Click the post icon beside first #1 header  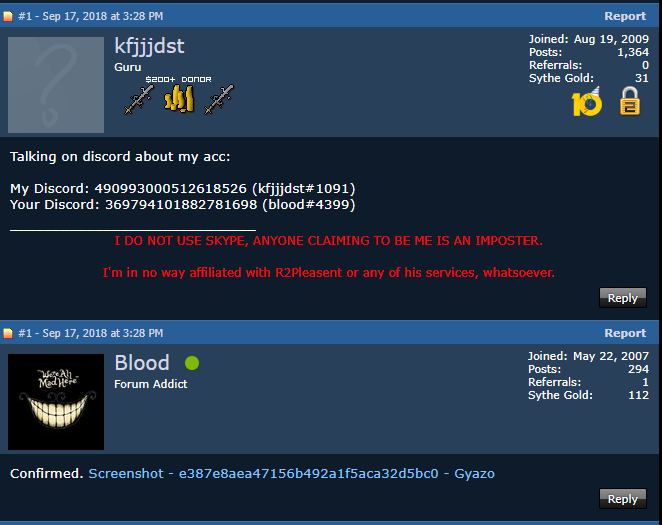point(8,16)
